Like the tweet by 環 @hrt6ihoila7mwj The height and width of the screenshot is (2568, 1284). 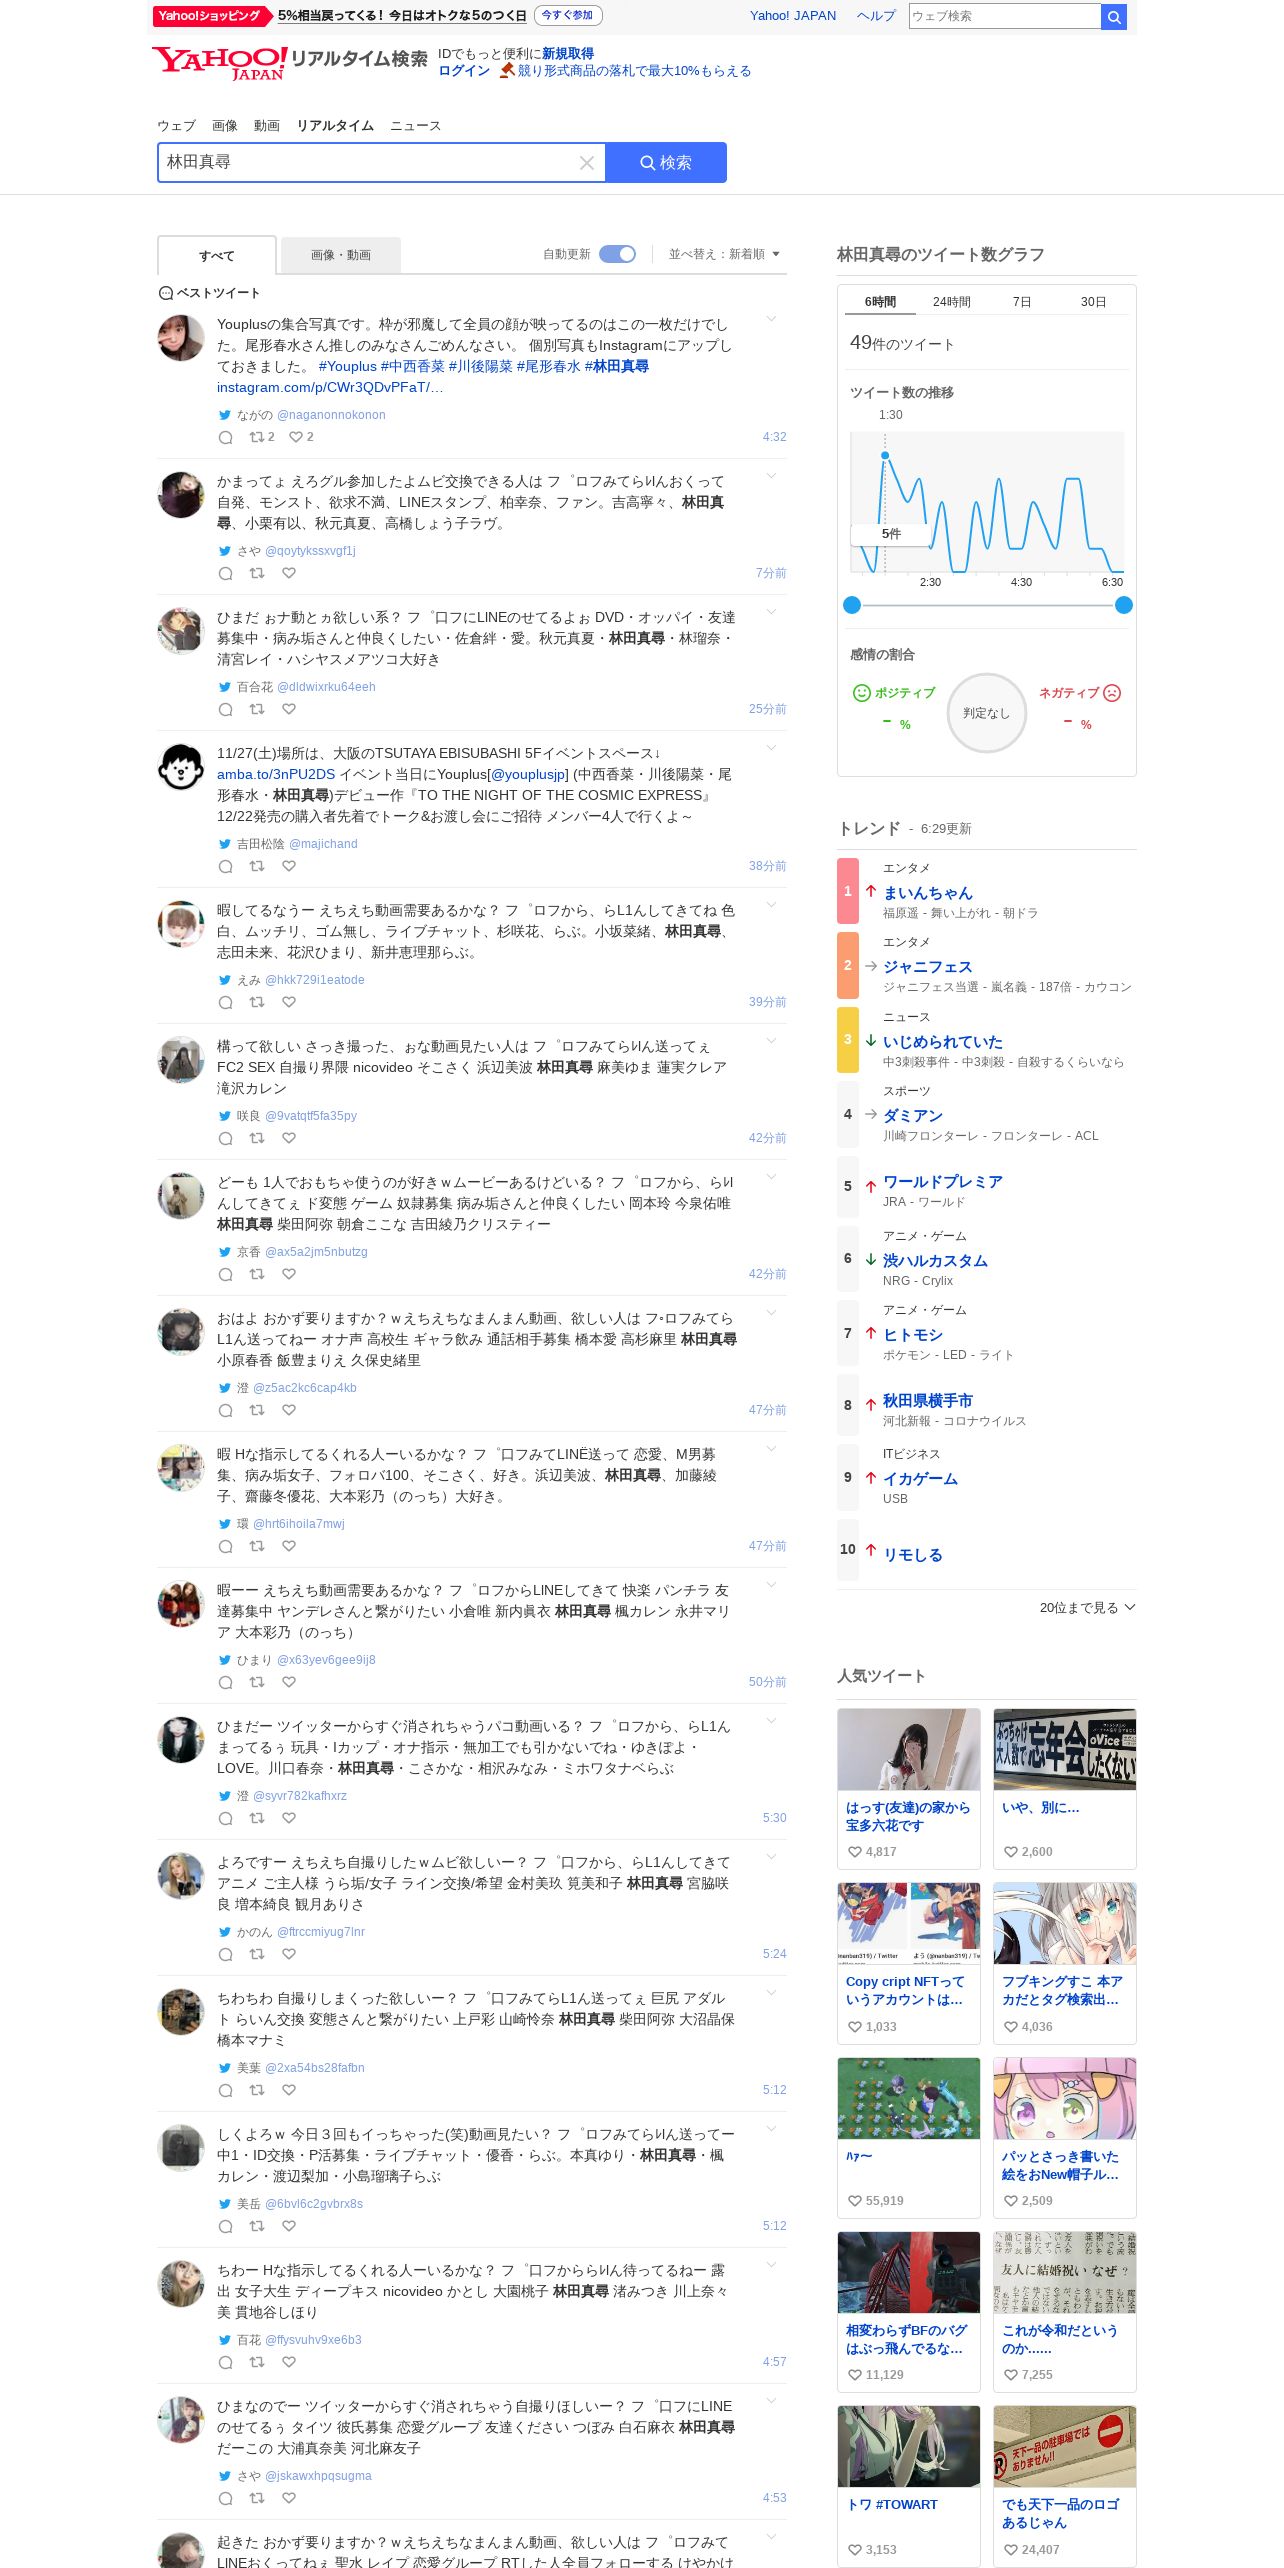[289, 1546]
